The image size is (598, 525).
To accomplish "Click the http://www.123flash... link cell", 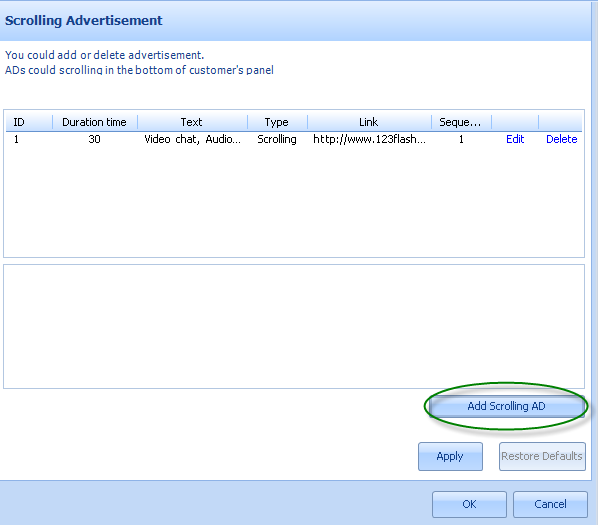I will 369,139.
